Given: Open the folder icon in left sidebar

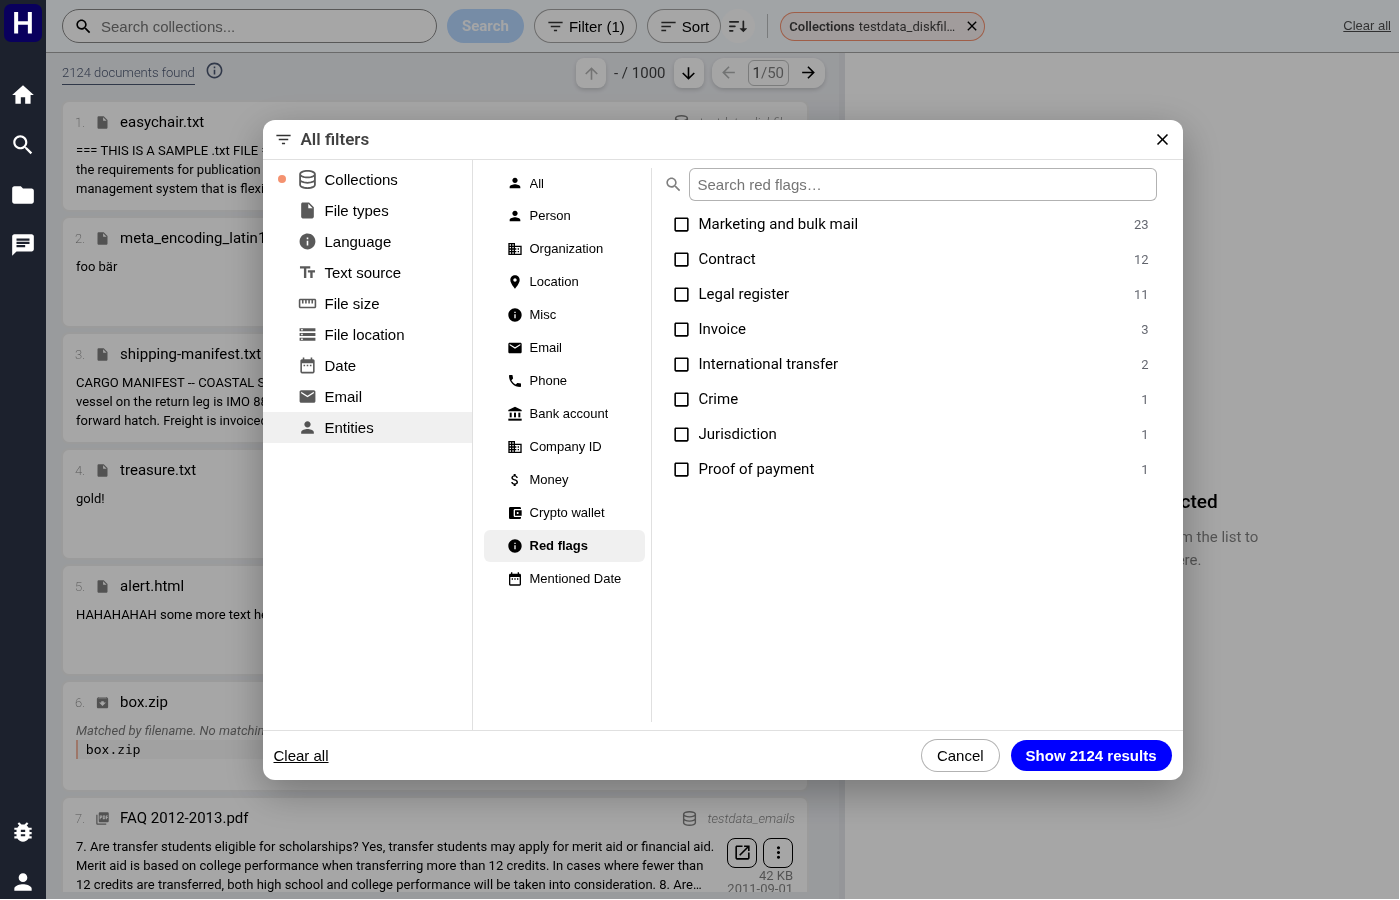Looking at the screenshot, I should point(23,195).
